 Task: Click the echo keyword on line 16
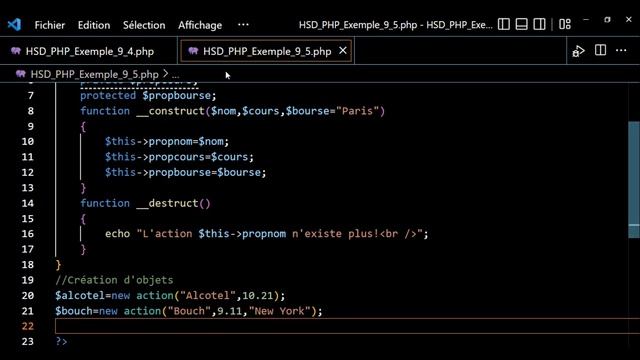click(x=117, y=234)
